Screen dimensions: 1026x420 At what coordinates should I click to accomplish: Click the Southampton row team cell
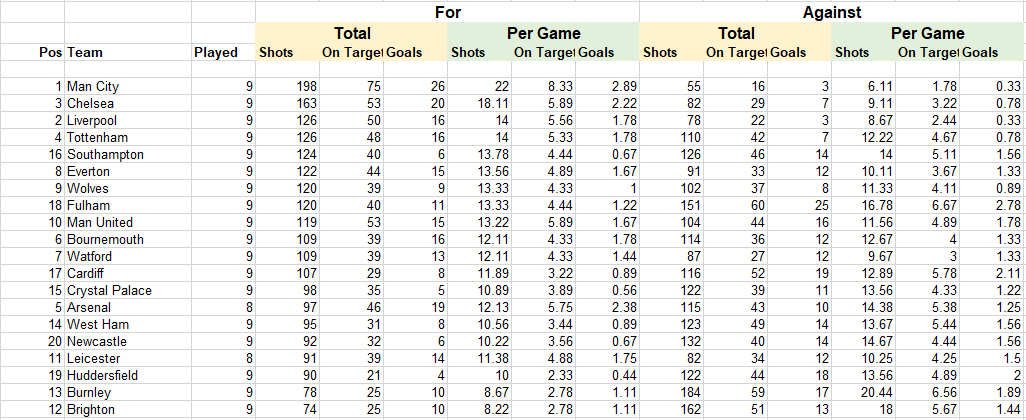(128, 154)
